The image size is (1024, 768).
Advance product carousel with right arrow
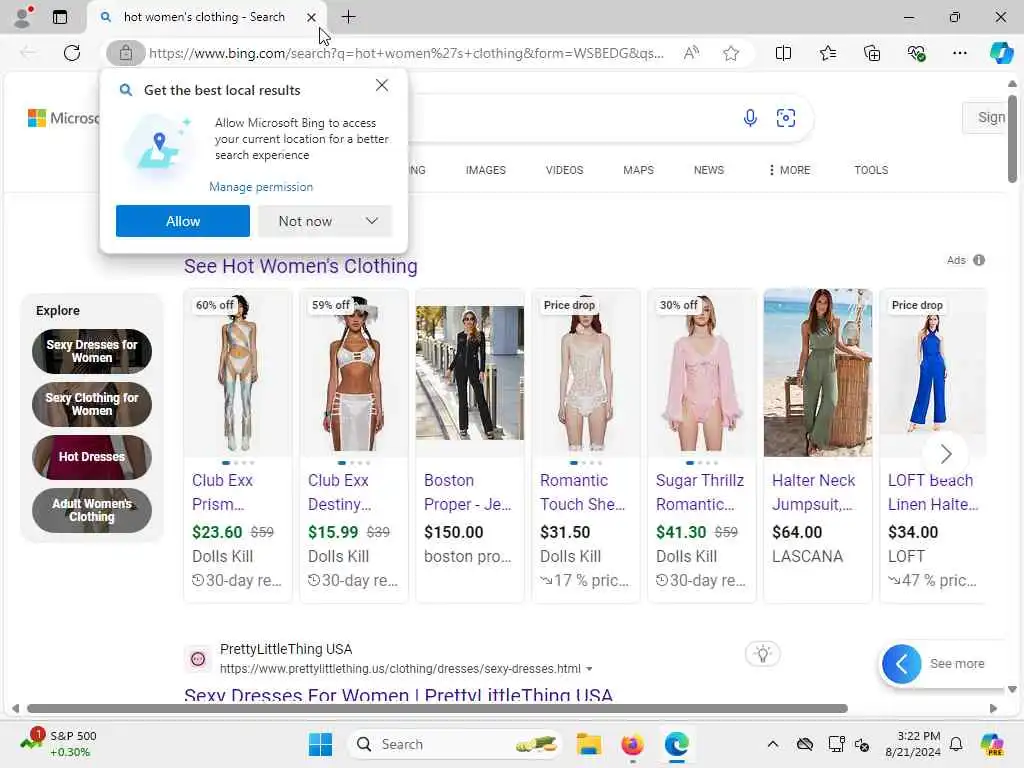pyautogui.click(x=946, y=453)
